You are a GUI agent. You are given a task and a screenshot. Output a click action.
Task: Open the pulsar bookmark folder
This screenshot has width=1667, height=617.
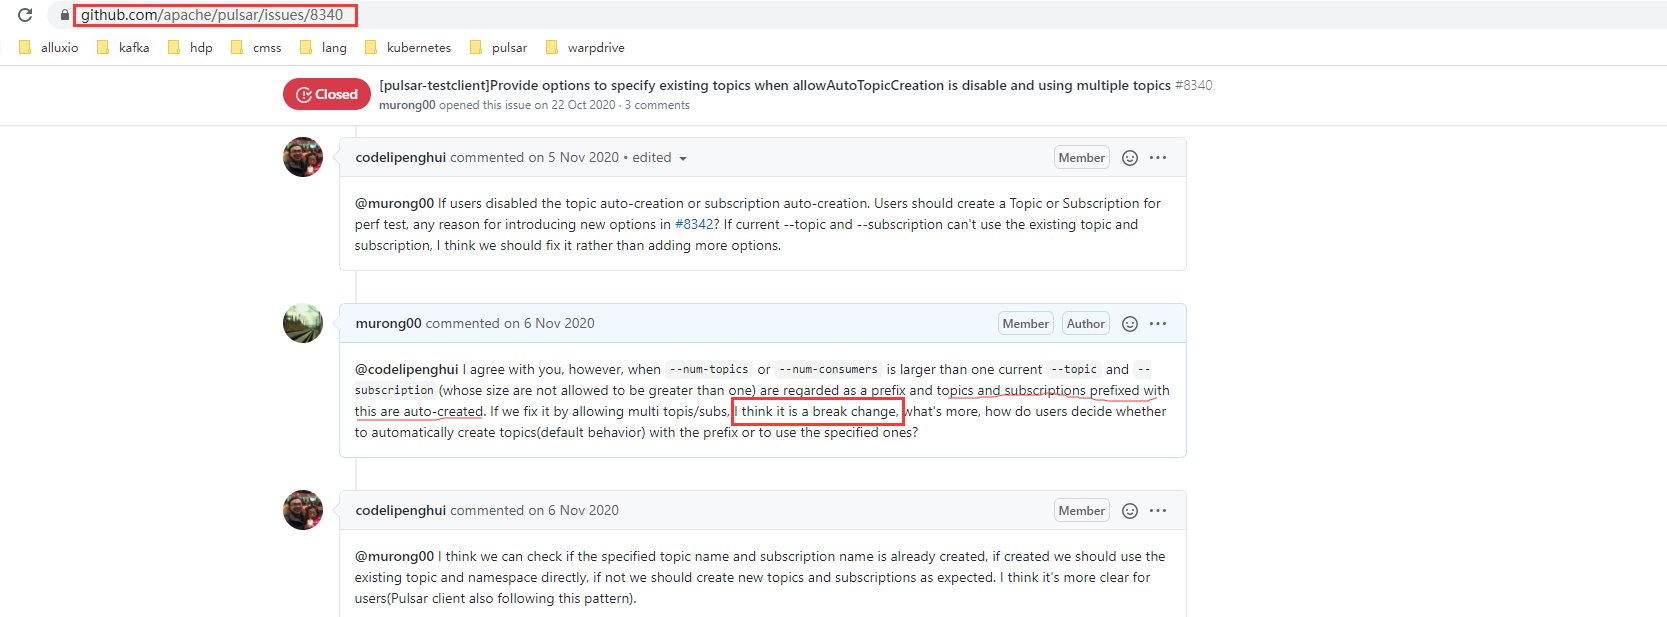click(498, 47)
